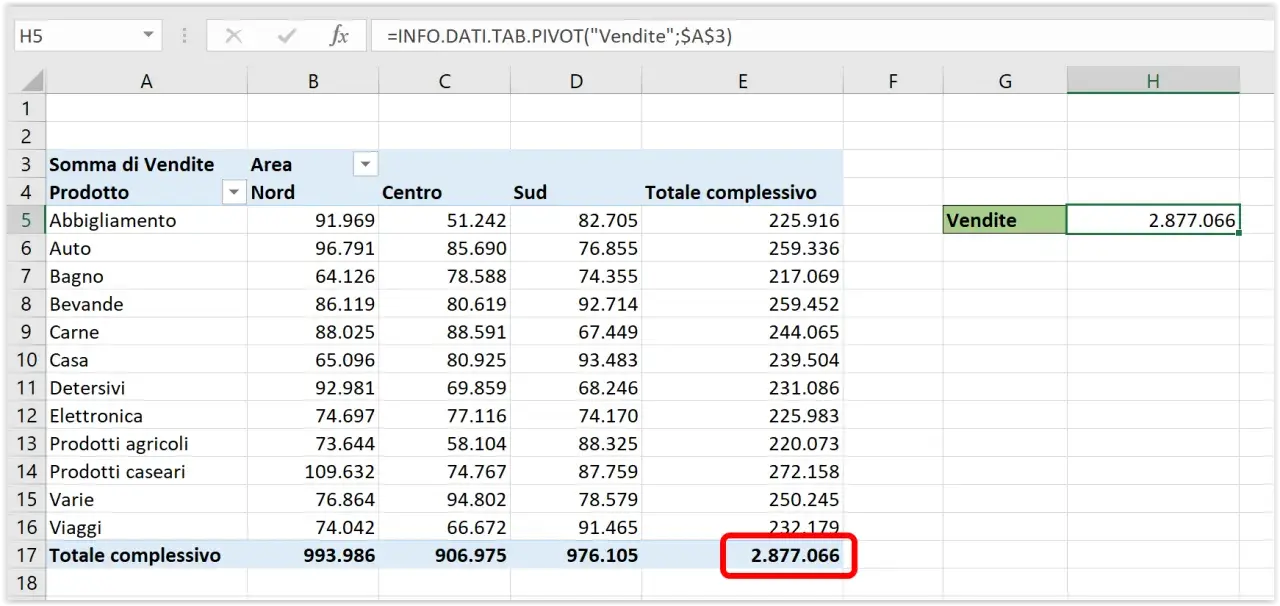
Task: Click the Prodotti agricoli row label
Action: click(x=119, y=444)
